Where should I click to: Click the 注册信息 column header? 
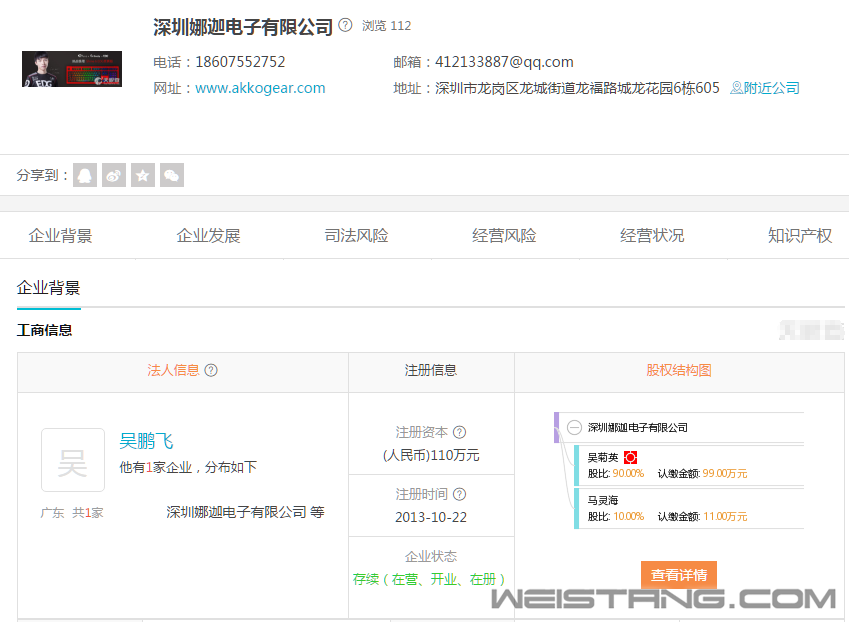click(431, 370)
